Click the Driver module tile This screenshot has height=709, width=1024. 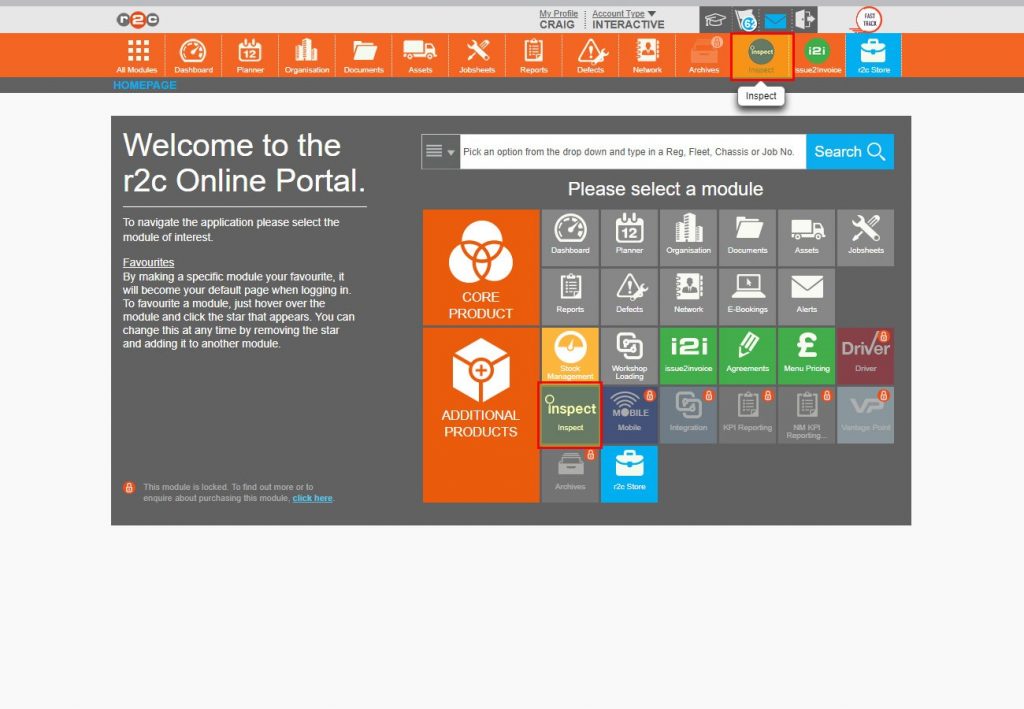[865, 354]
